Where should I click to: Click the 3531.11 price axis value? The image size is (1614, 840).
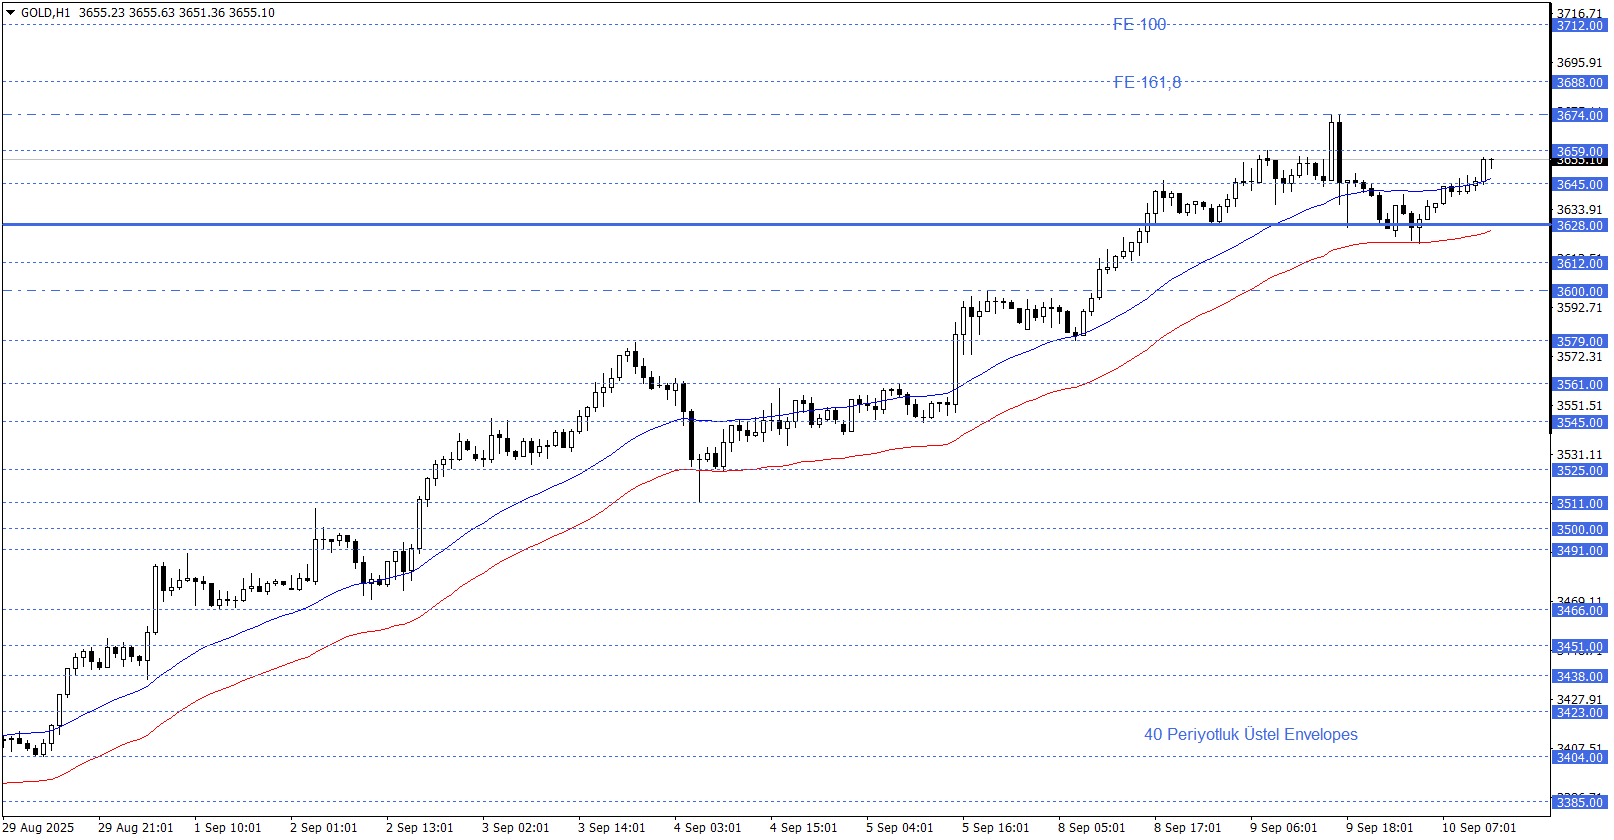(1579, 455)
